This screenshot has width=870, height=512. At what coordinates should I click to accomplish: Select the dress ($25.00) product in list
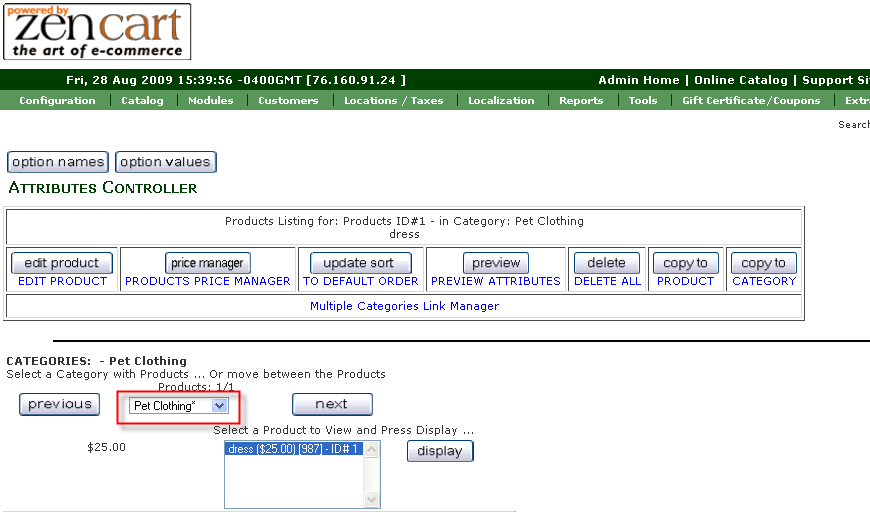pos(294,450)
